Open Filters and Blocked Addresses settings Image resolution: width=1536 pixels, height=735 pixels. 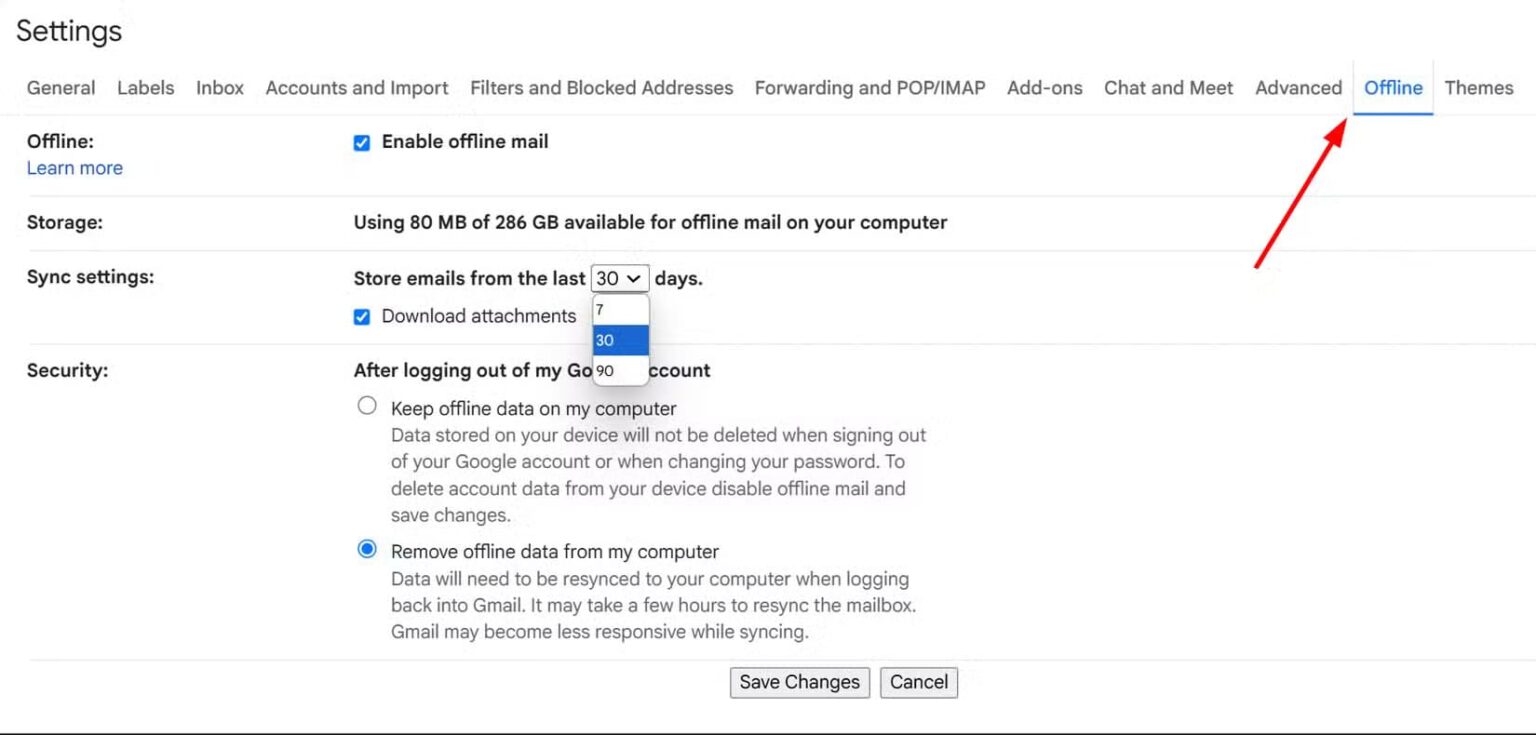[x=601, y=88]
